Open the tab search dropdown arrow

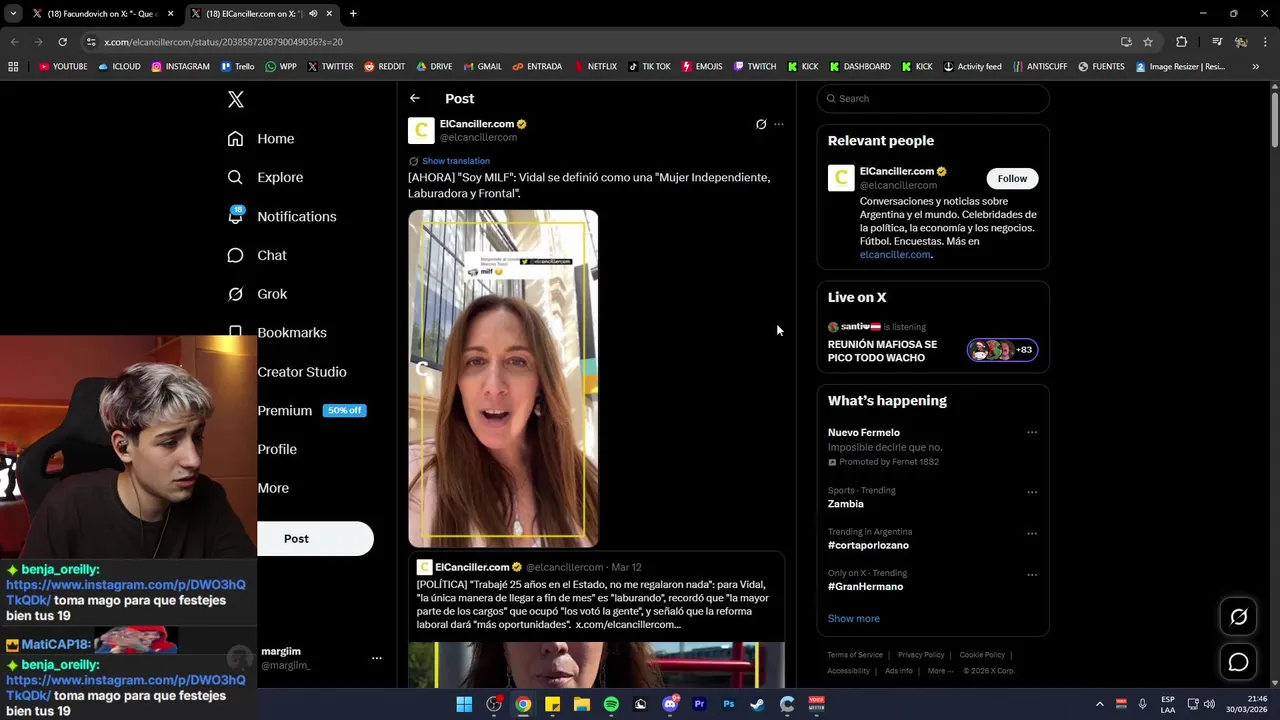click(12, 14)
